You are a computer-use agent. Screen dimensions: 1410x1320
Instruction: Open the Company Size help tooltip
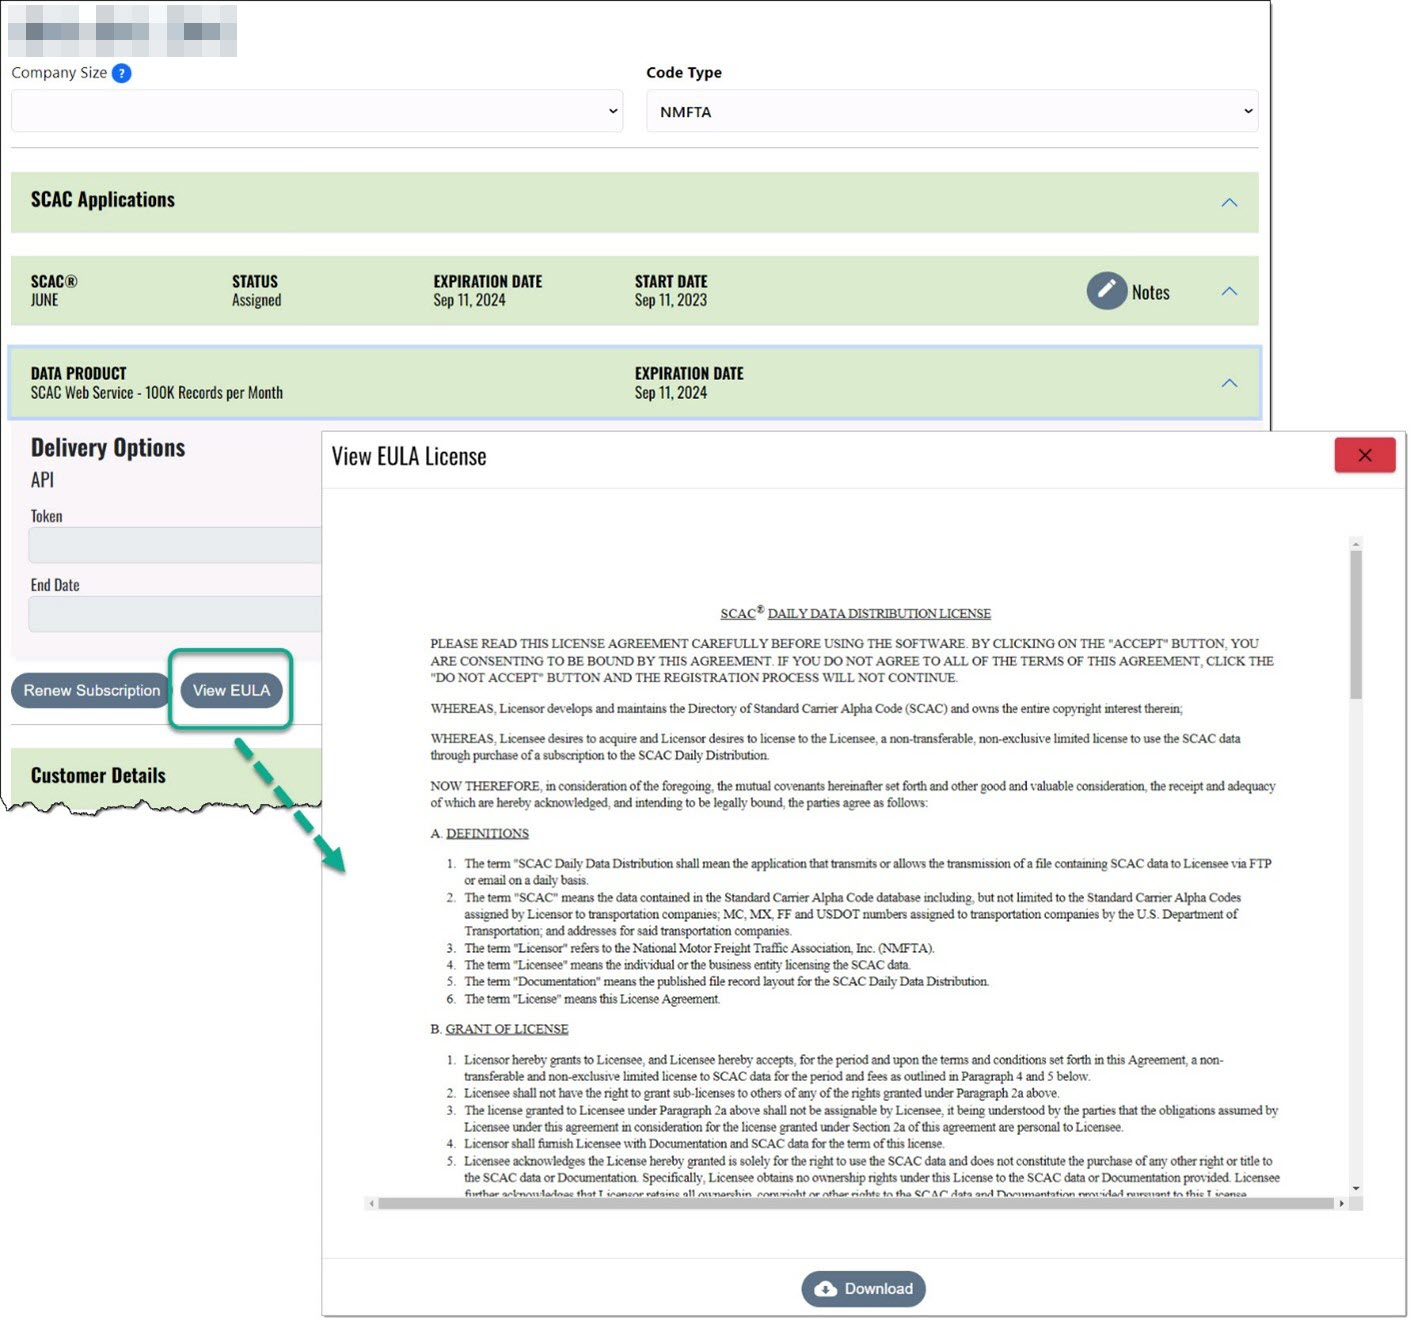pos(119,72)
